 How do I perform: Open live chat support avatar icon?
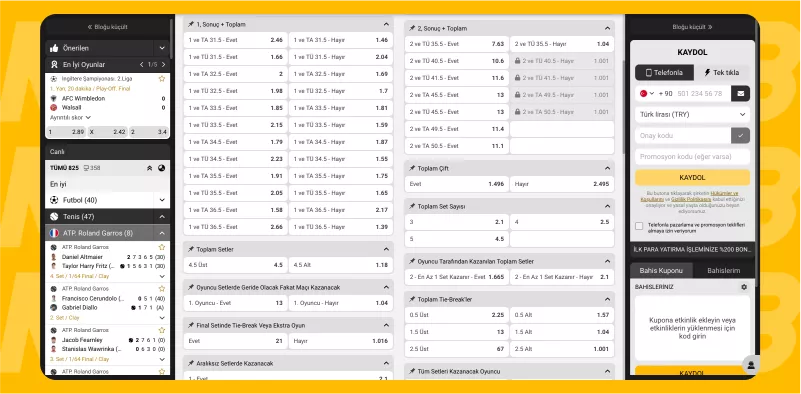(x=751, y=365)
